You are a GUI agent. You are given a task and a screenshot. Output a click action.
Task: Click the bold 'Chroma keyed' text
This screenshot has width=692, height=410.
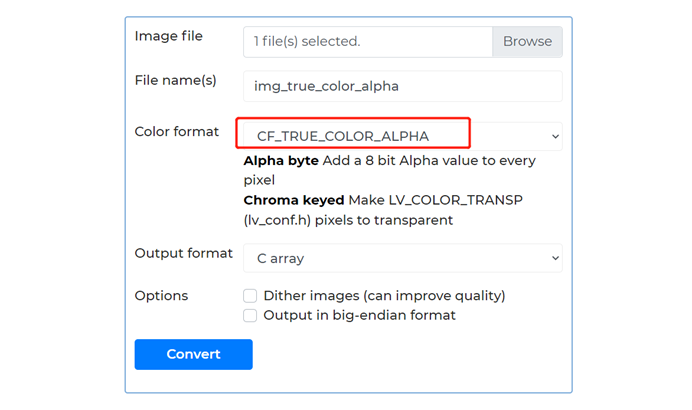click(x=294, y=200)
